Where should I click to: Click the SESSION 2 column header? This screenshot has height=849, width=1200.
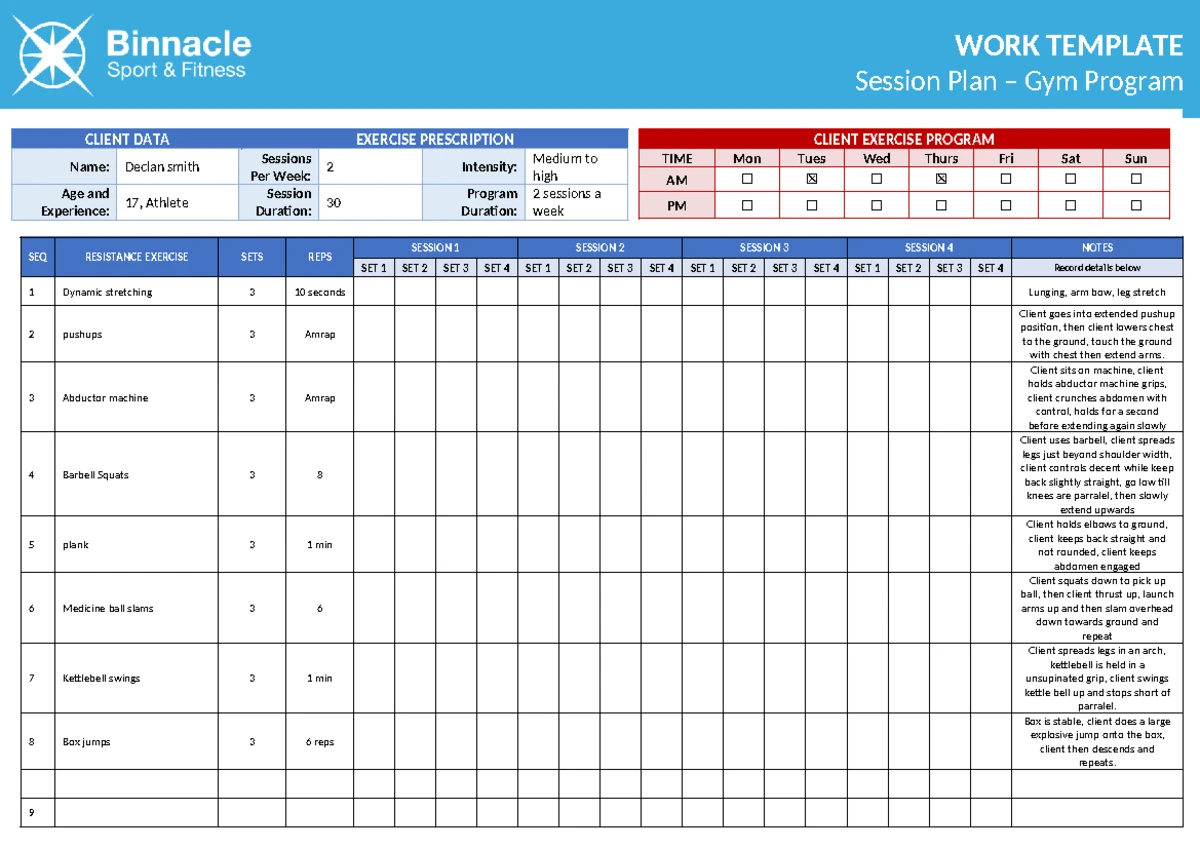600,247
